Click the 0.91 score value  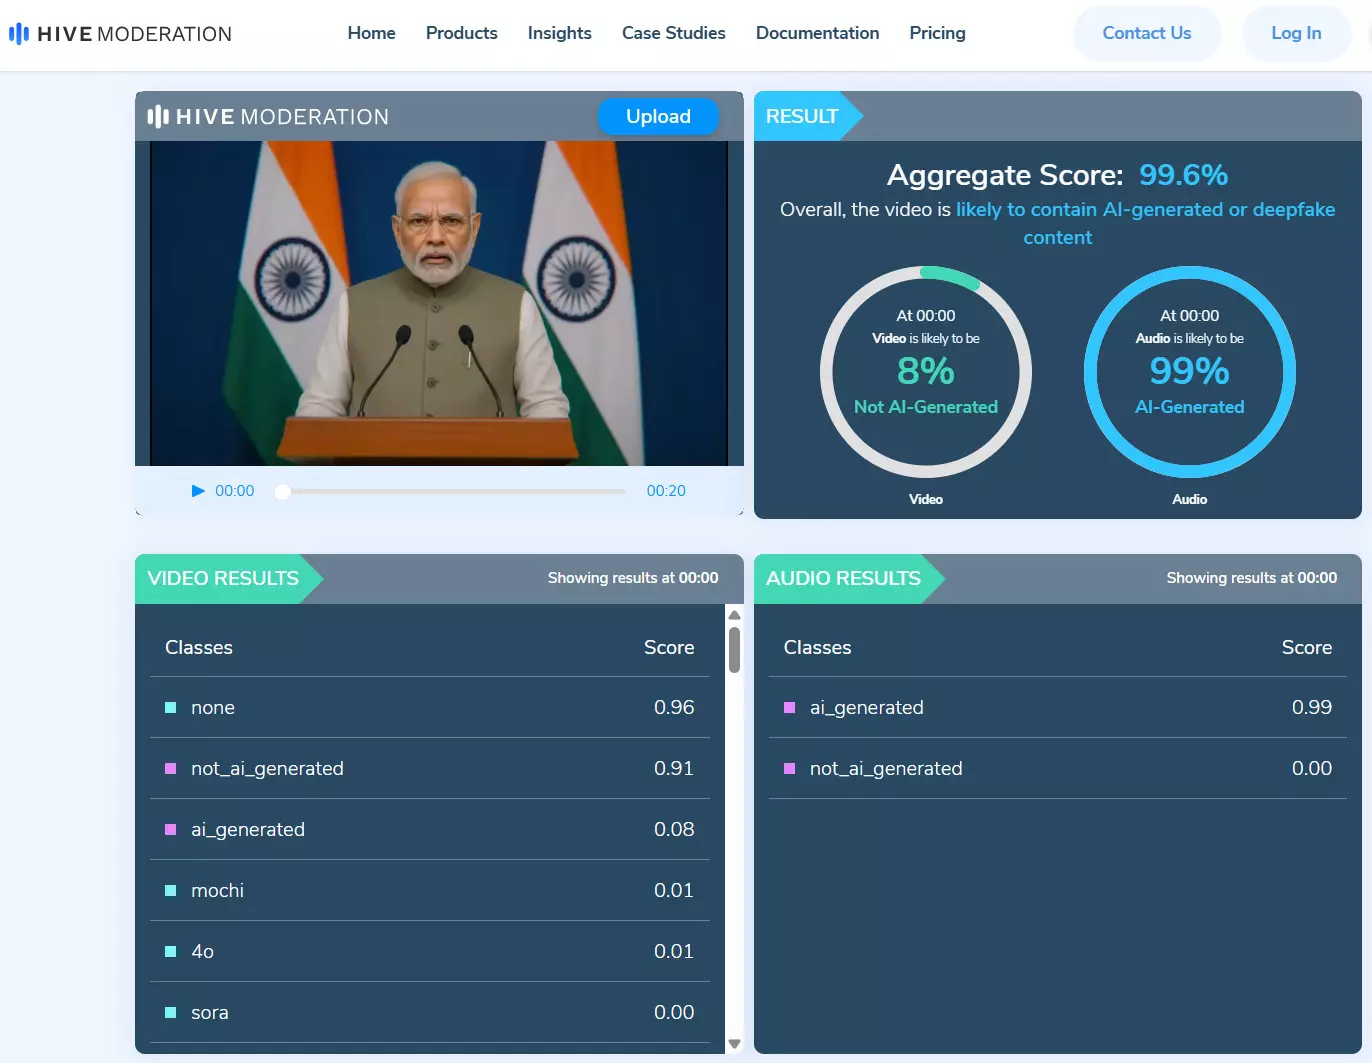click(x=674, y=769)
